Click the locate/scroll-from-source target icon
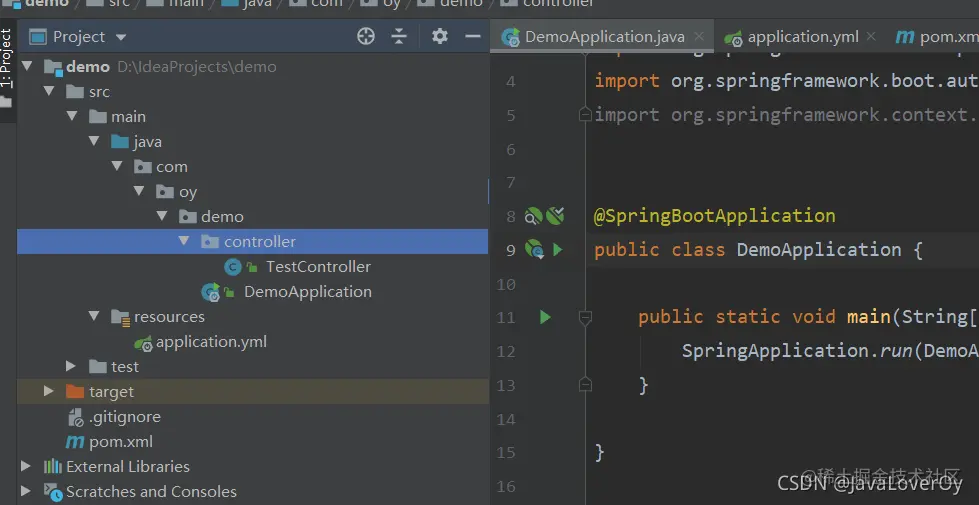This screenshot has width=979, height=505. (x=366, y=37)
